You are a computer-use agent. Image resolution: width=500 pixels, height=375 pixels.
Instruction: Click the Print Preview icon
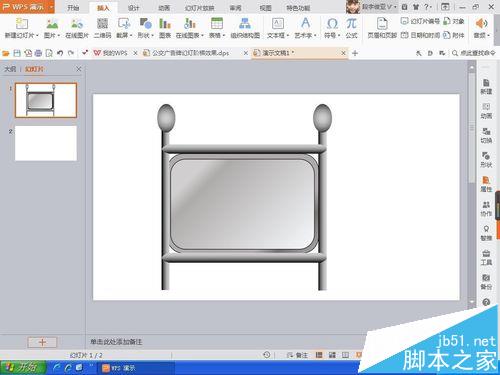pos(49,53)
